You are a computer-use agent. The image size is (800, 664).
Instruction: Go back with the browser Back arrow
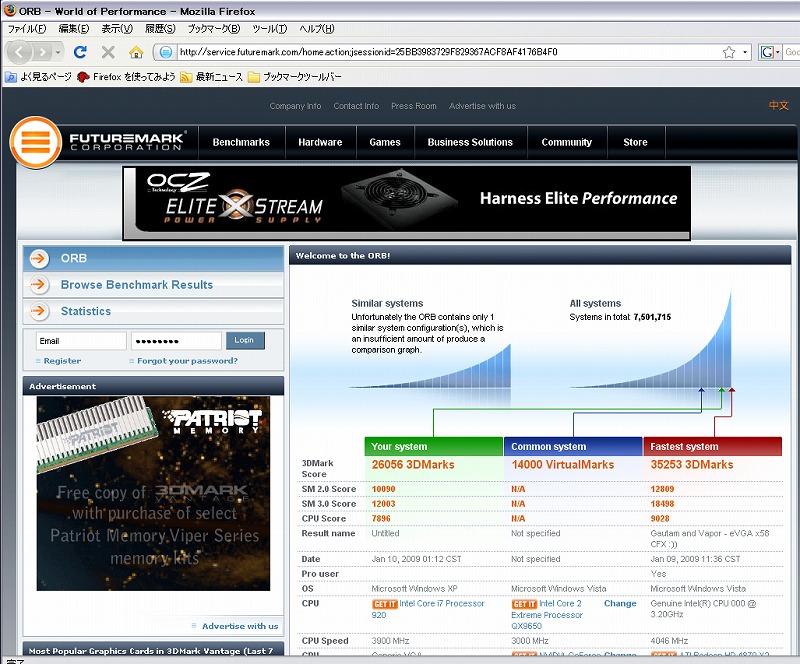tap(19, 52)
